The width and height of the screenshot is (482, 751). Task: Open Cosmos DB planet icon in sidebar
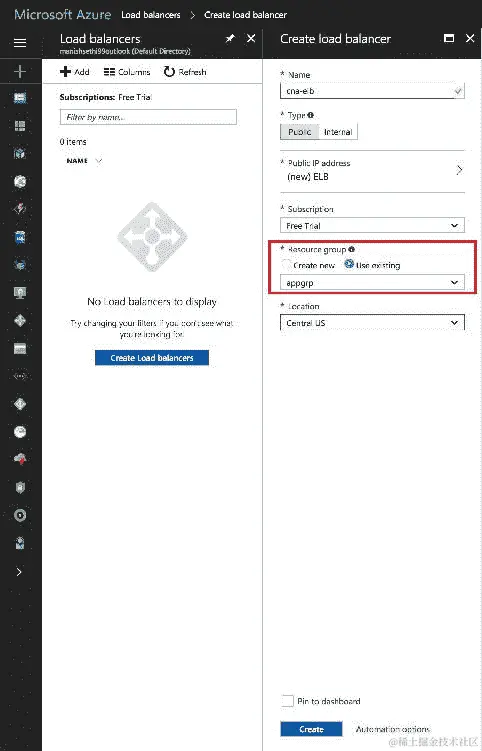coord(20,264)
